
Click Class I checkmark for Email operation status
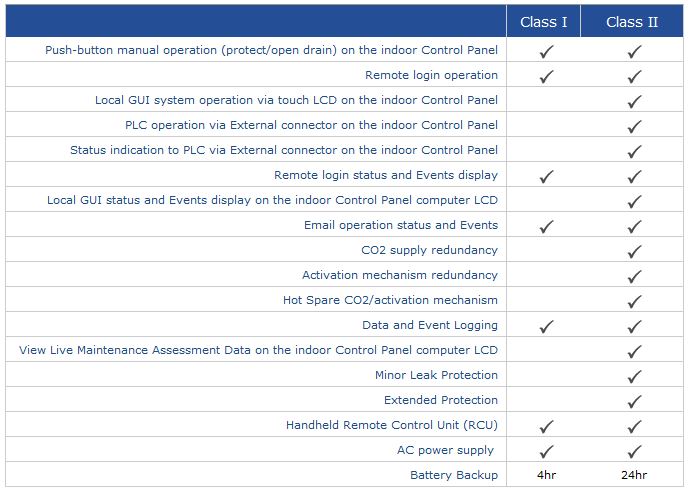(546, 226)
